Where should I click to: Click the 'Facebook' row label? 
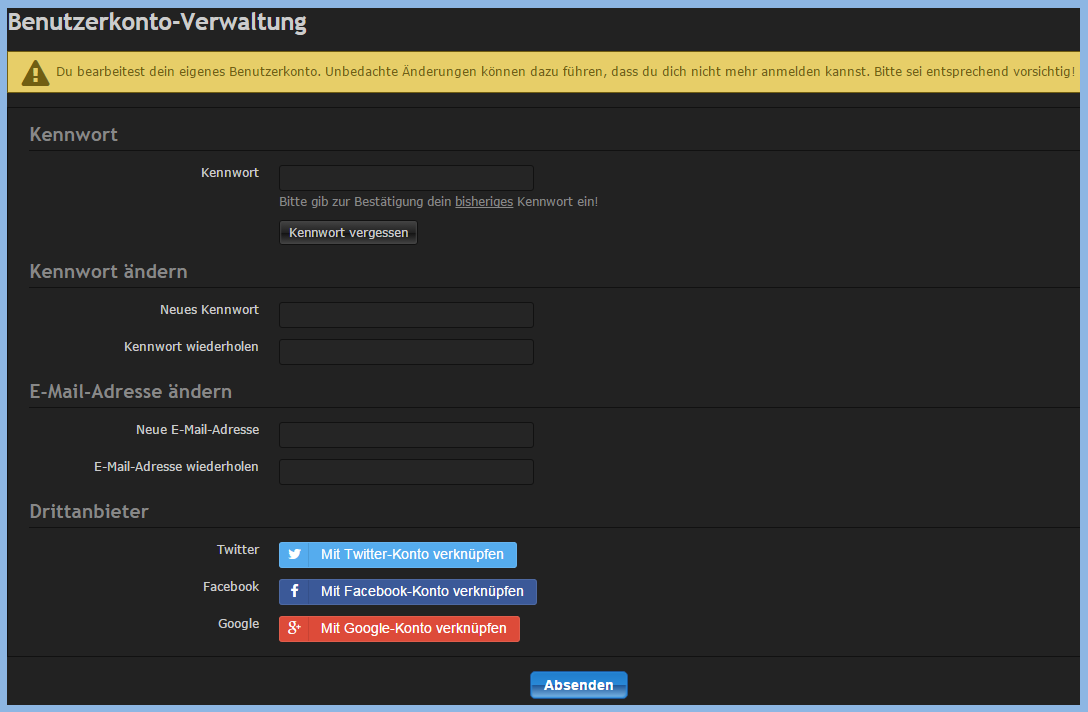click(x=231, y=587)
